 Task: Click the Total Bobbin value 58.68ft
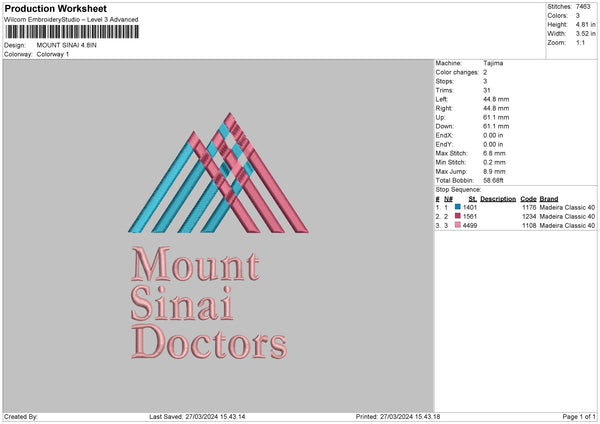(493, 180)
